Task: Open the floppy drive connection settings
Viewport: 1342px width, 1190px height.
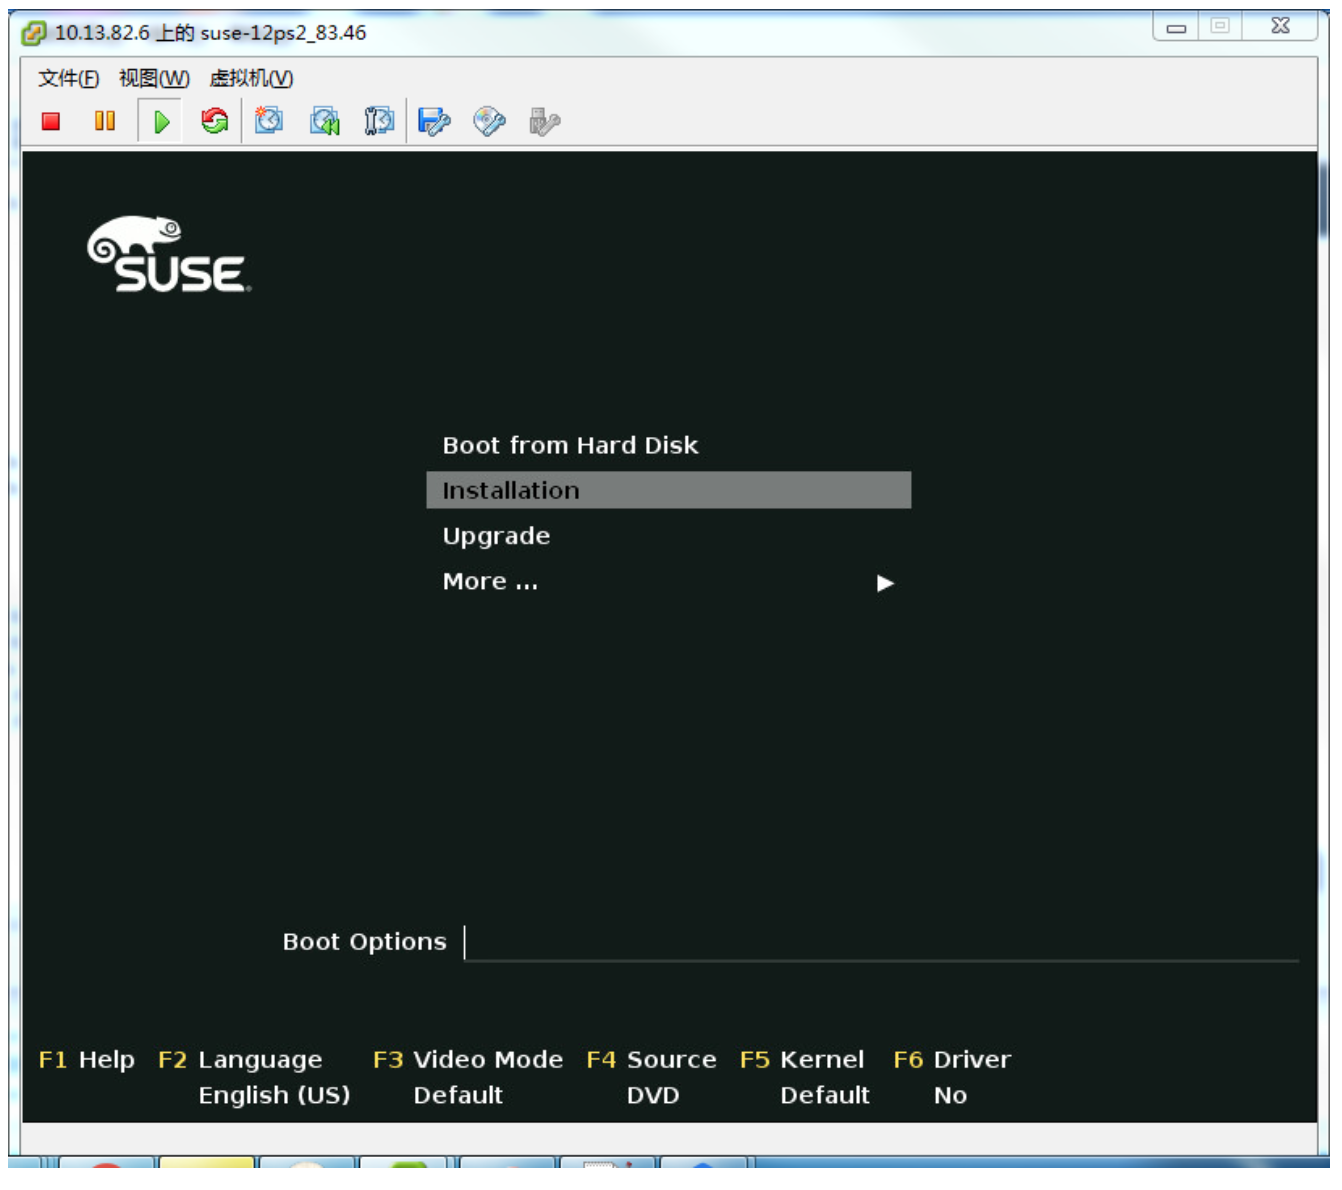Action: click(434, 122)
